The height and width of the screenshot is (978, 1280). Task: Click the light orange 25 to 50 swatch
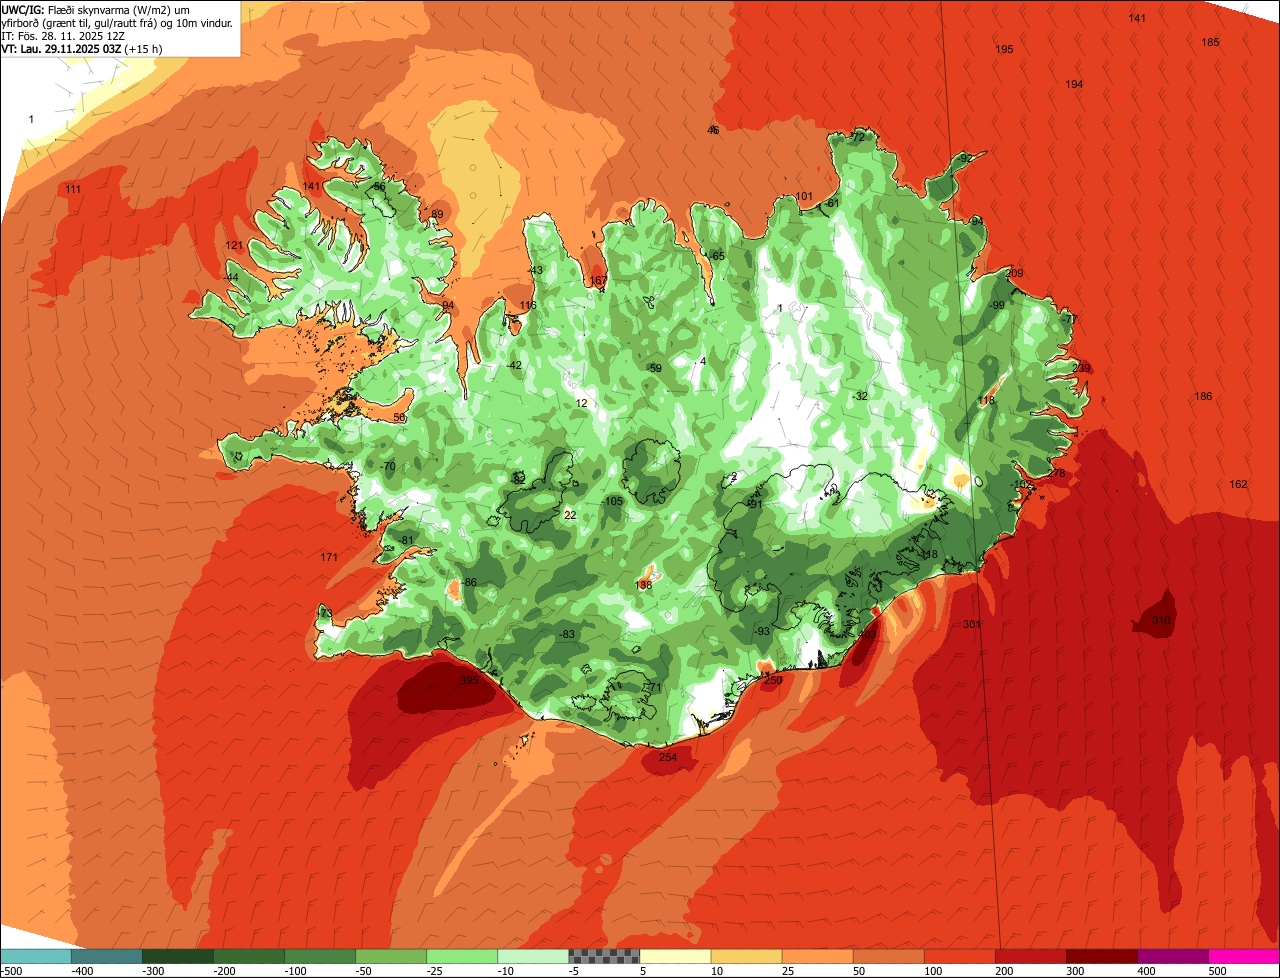(x=817, y=955)
